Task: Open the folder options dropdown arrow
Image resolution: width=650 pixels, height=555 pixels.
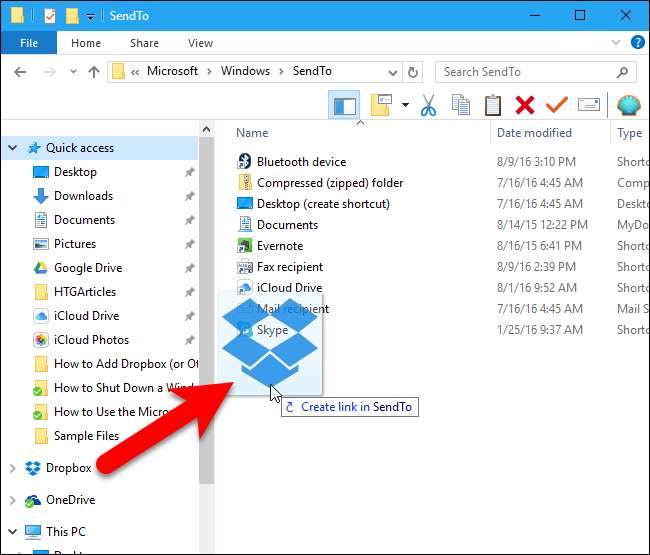Action: tap(405, 105)
